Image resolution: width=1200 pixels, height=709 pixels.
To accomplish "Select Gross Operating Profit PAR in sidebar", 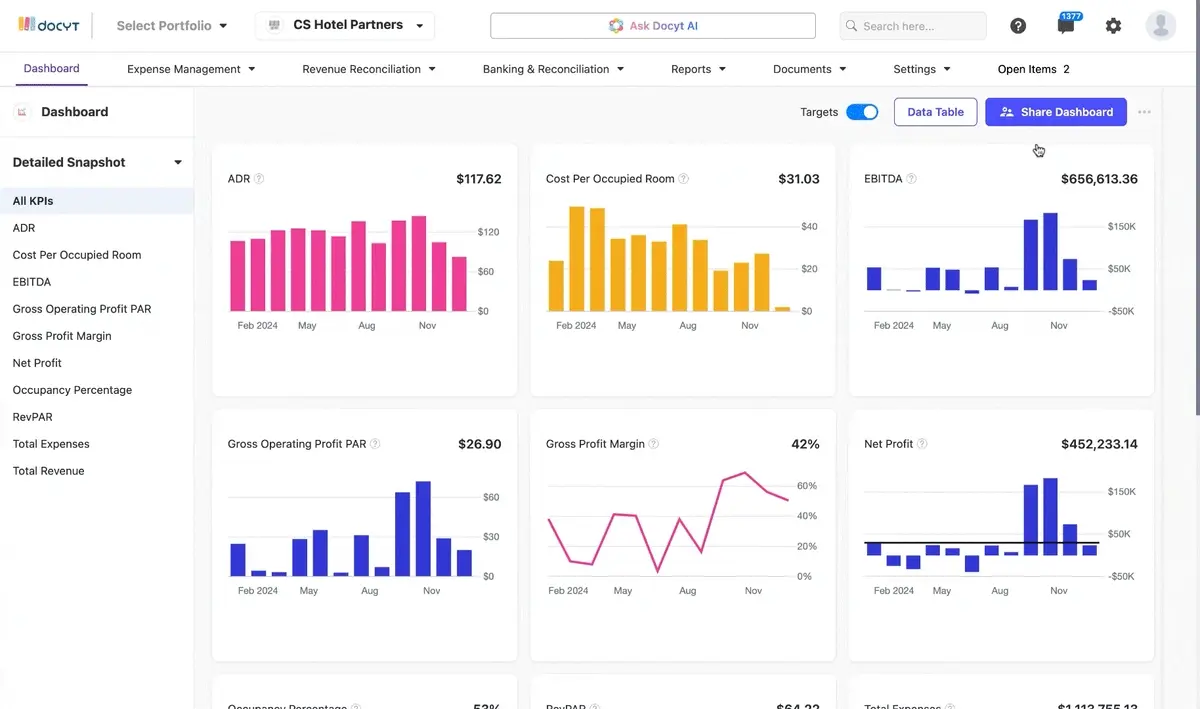I will (96, 309).
